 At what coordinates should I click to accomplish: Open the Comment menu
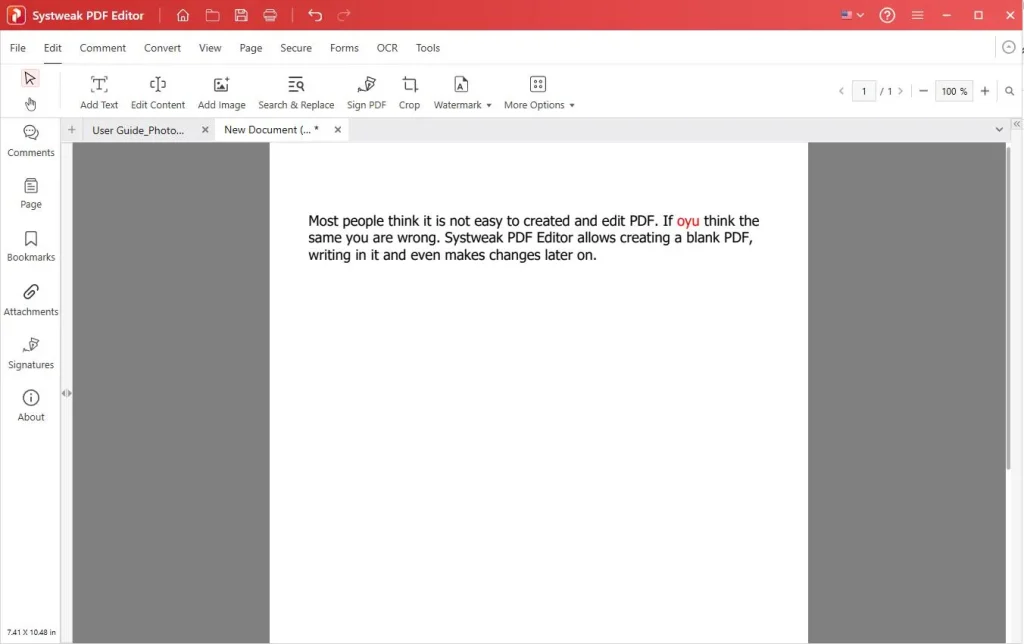(x=103, y=48)
